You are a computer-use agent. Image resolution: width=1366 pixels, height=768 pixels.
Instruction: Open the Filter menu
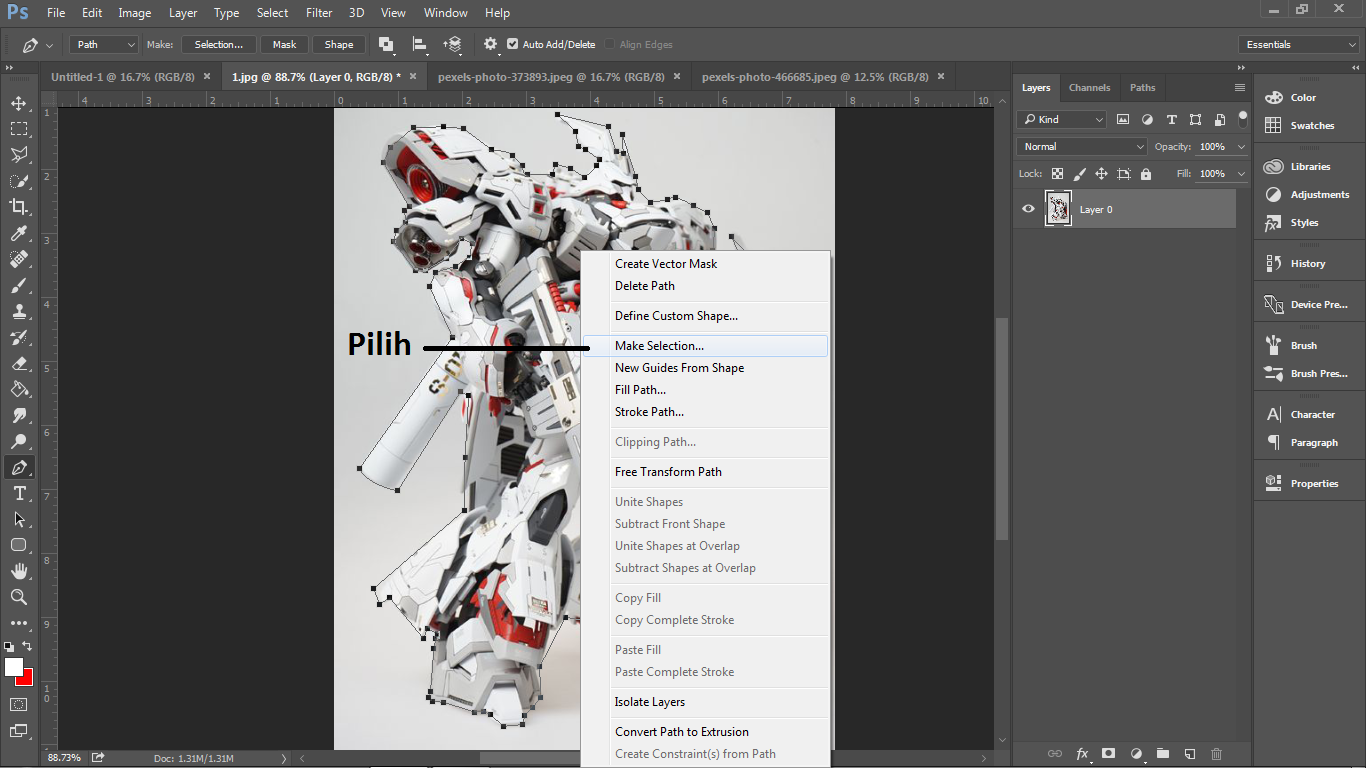click(319, 13)
